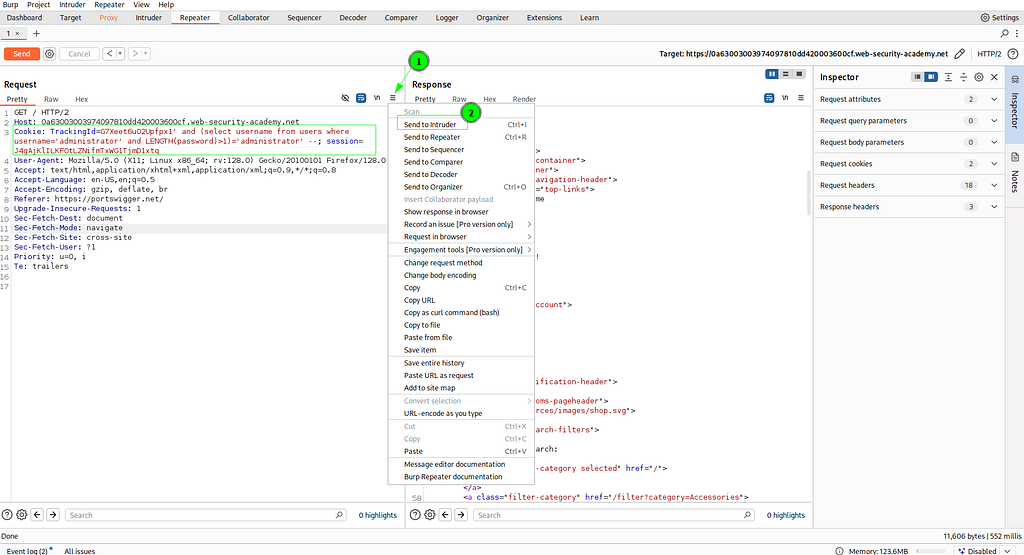This screenshot has width=1024, height=555.
Task: Open Repeater help question mark icon
Action: pos(1012,54)
